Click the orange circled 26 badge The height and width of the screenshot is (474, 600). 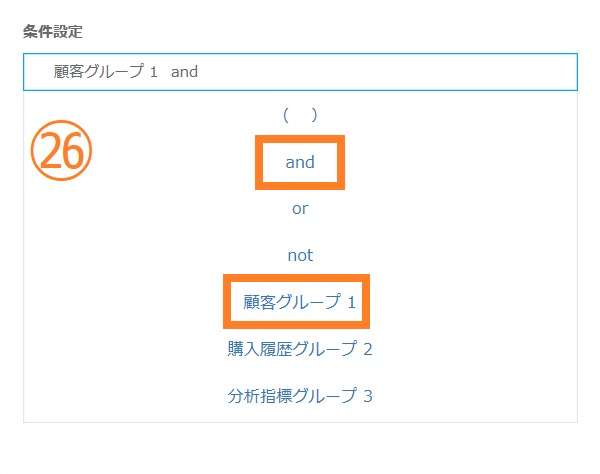(x=61, y=150)
